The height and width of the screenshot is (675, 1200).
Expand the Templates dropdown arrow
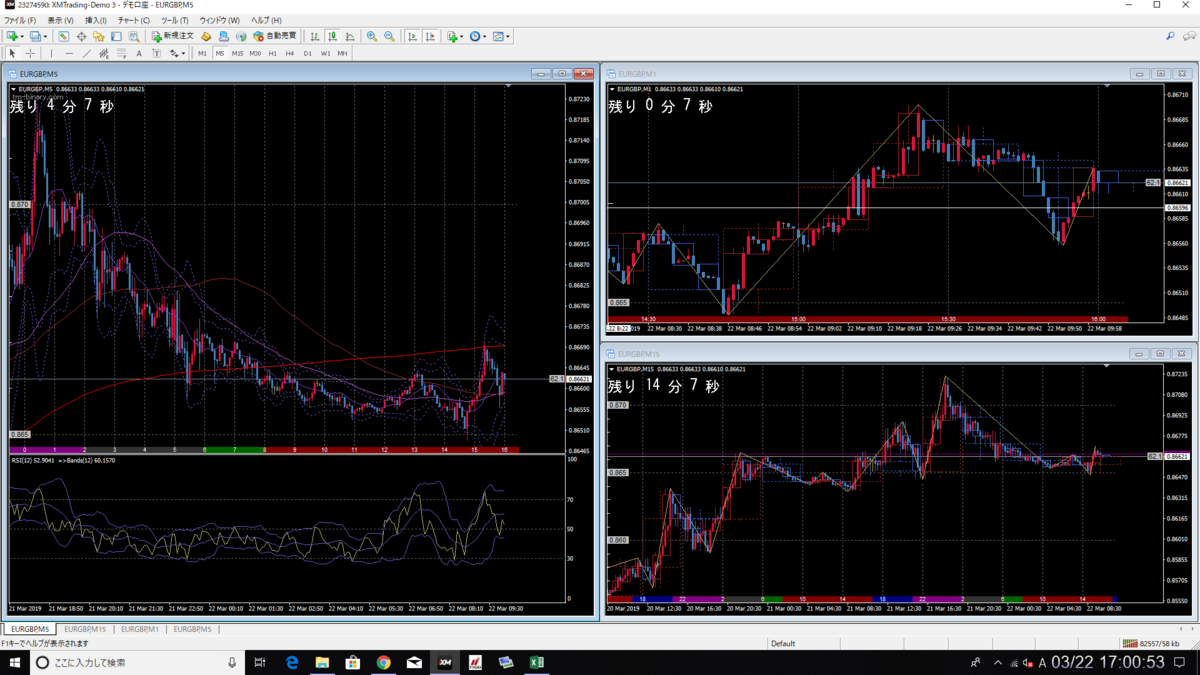coord(508,36)
